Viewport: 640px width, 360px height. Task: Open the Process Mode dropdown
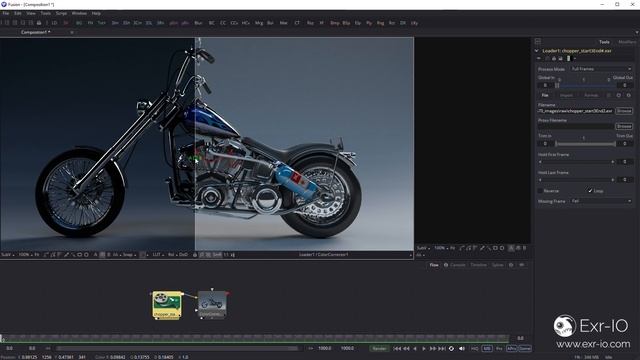point(601,69)
